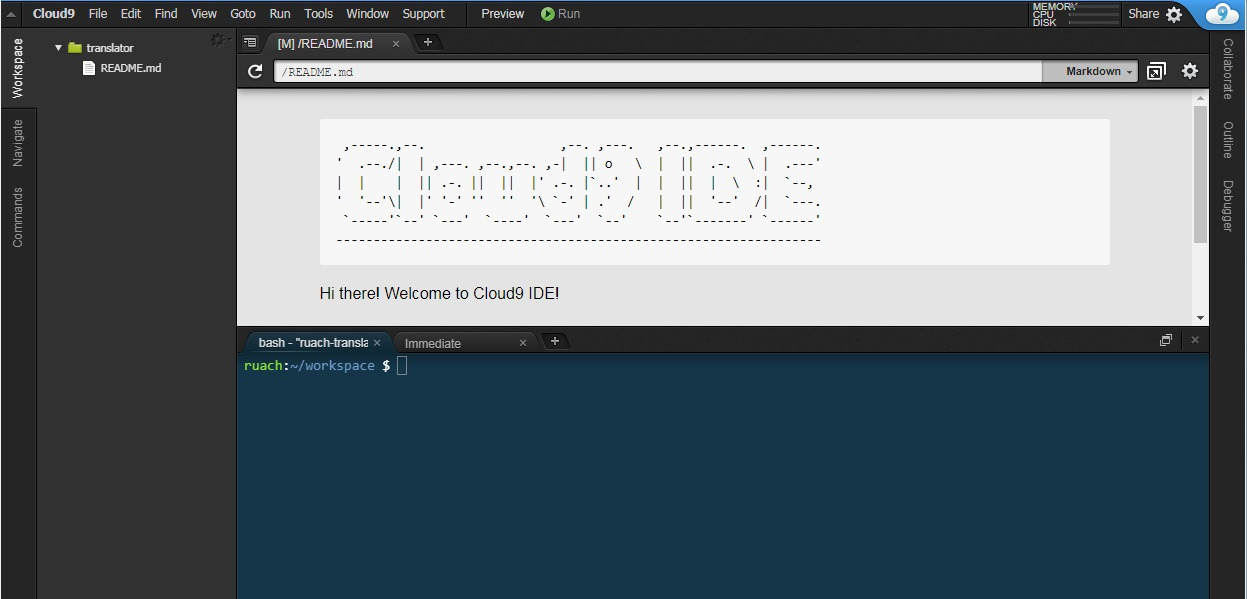Open the Cloud9 menu

tap(54, 14)
